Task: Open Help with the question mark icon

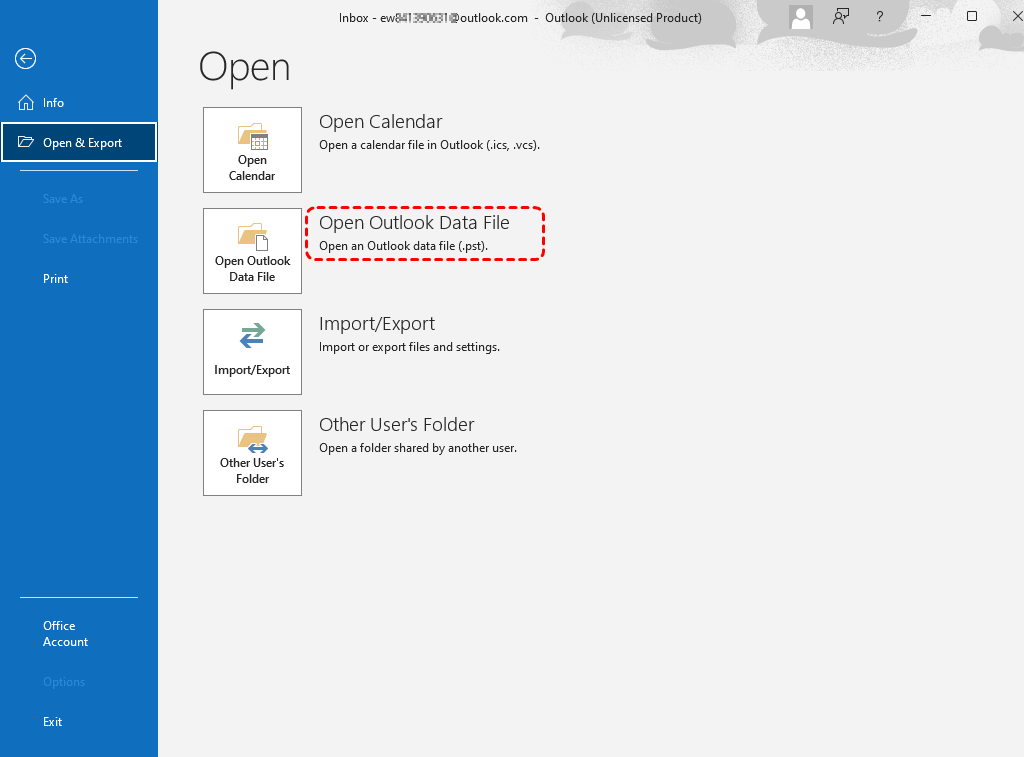Action: point(880,17)
